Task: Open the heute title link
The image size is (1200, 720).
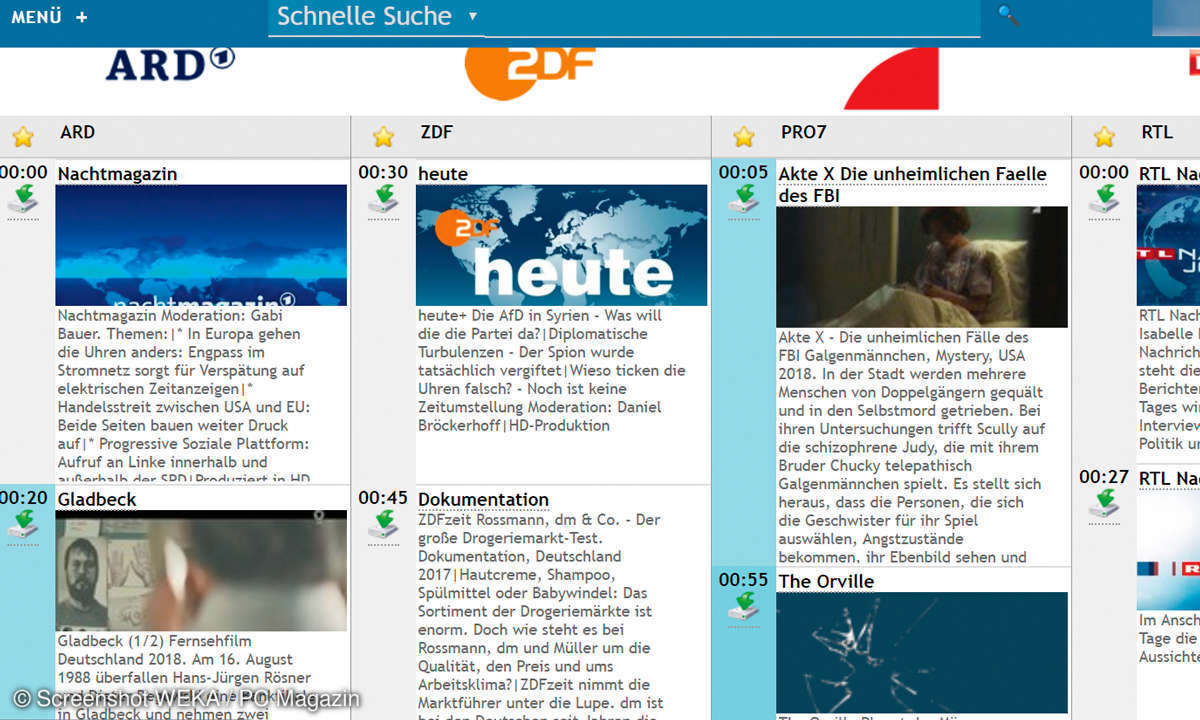Action: tap(443, 174)
